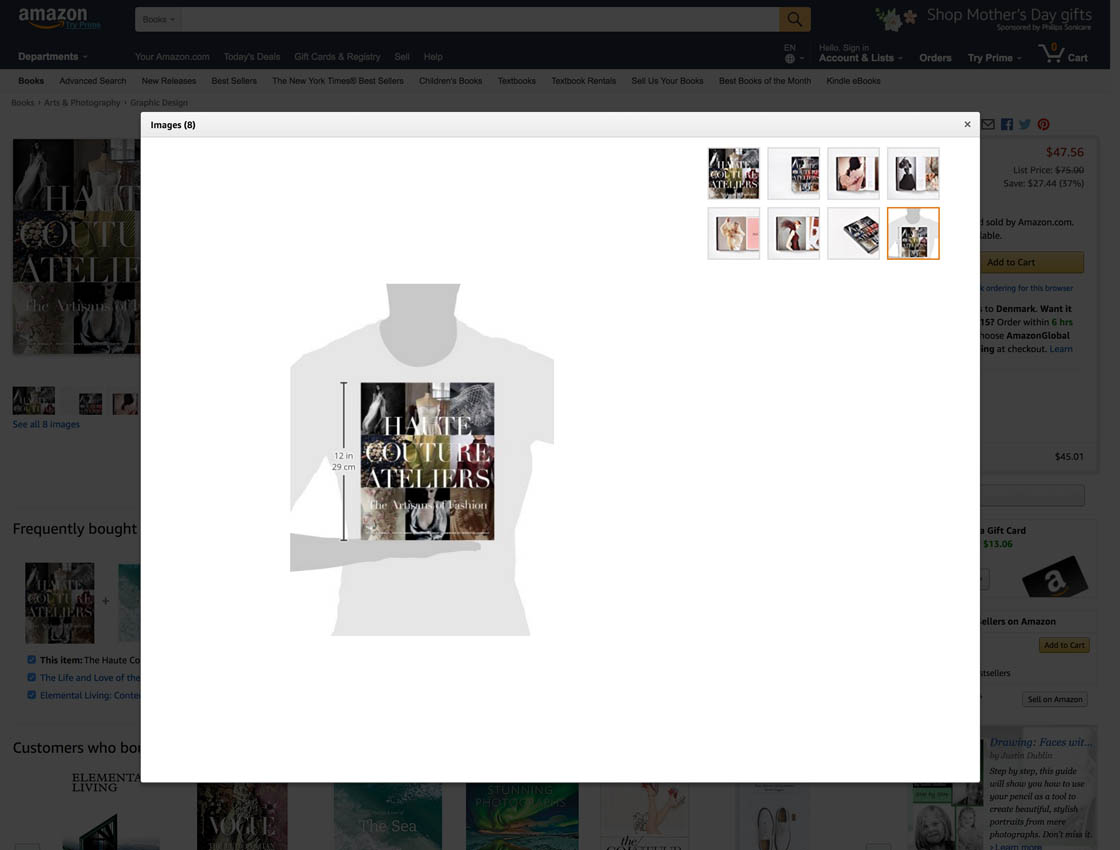Click the search magnifier button
This screenshot has width=1120, height=850.
tap(794, 19)
